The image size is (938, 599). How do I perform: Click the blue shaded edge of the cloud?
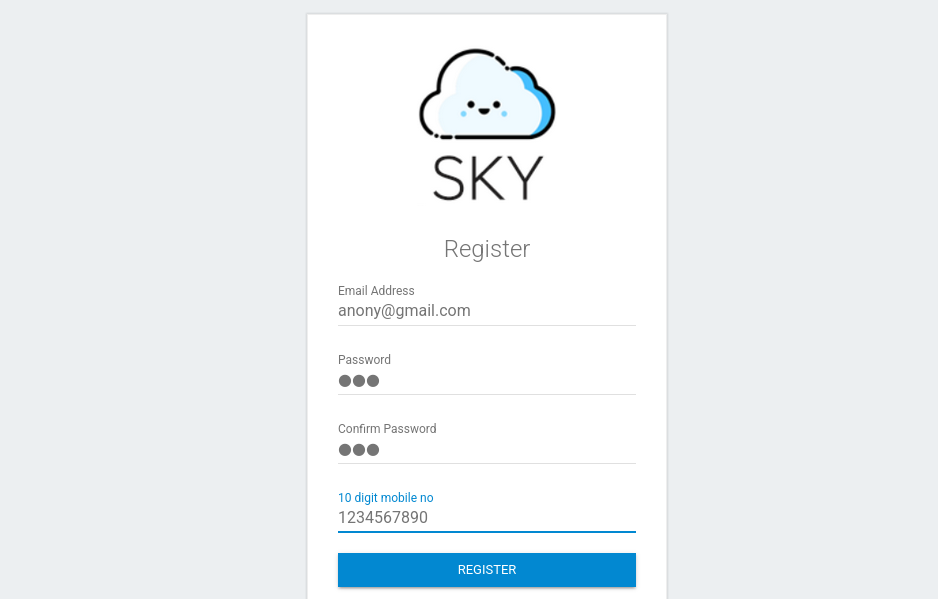click(x=540, y=103)
